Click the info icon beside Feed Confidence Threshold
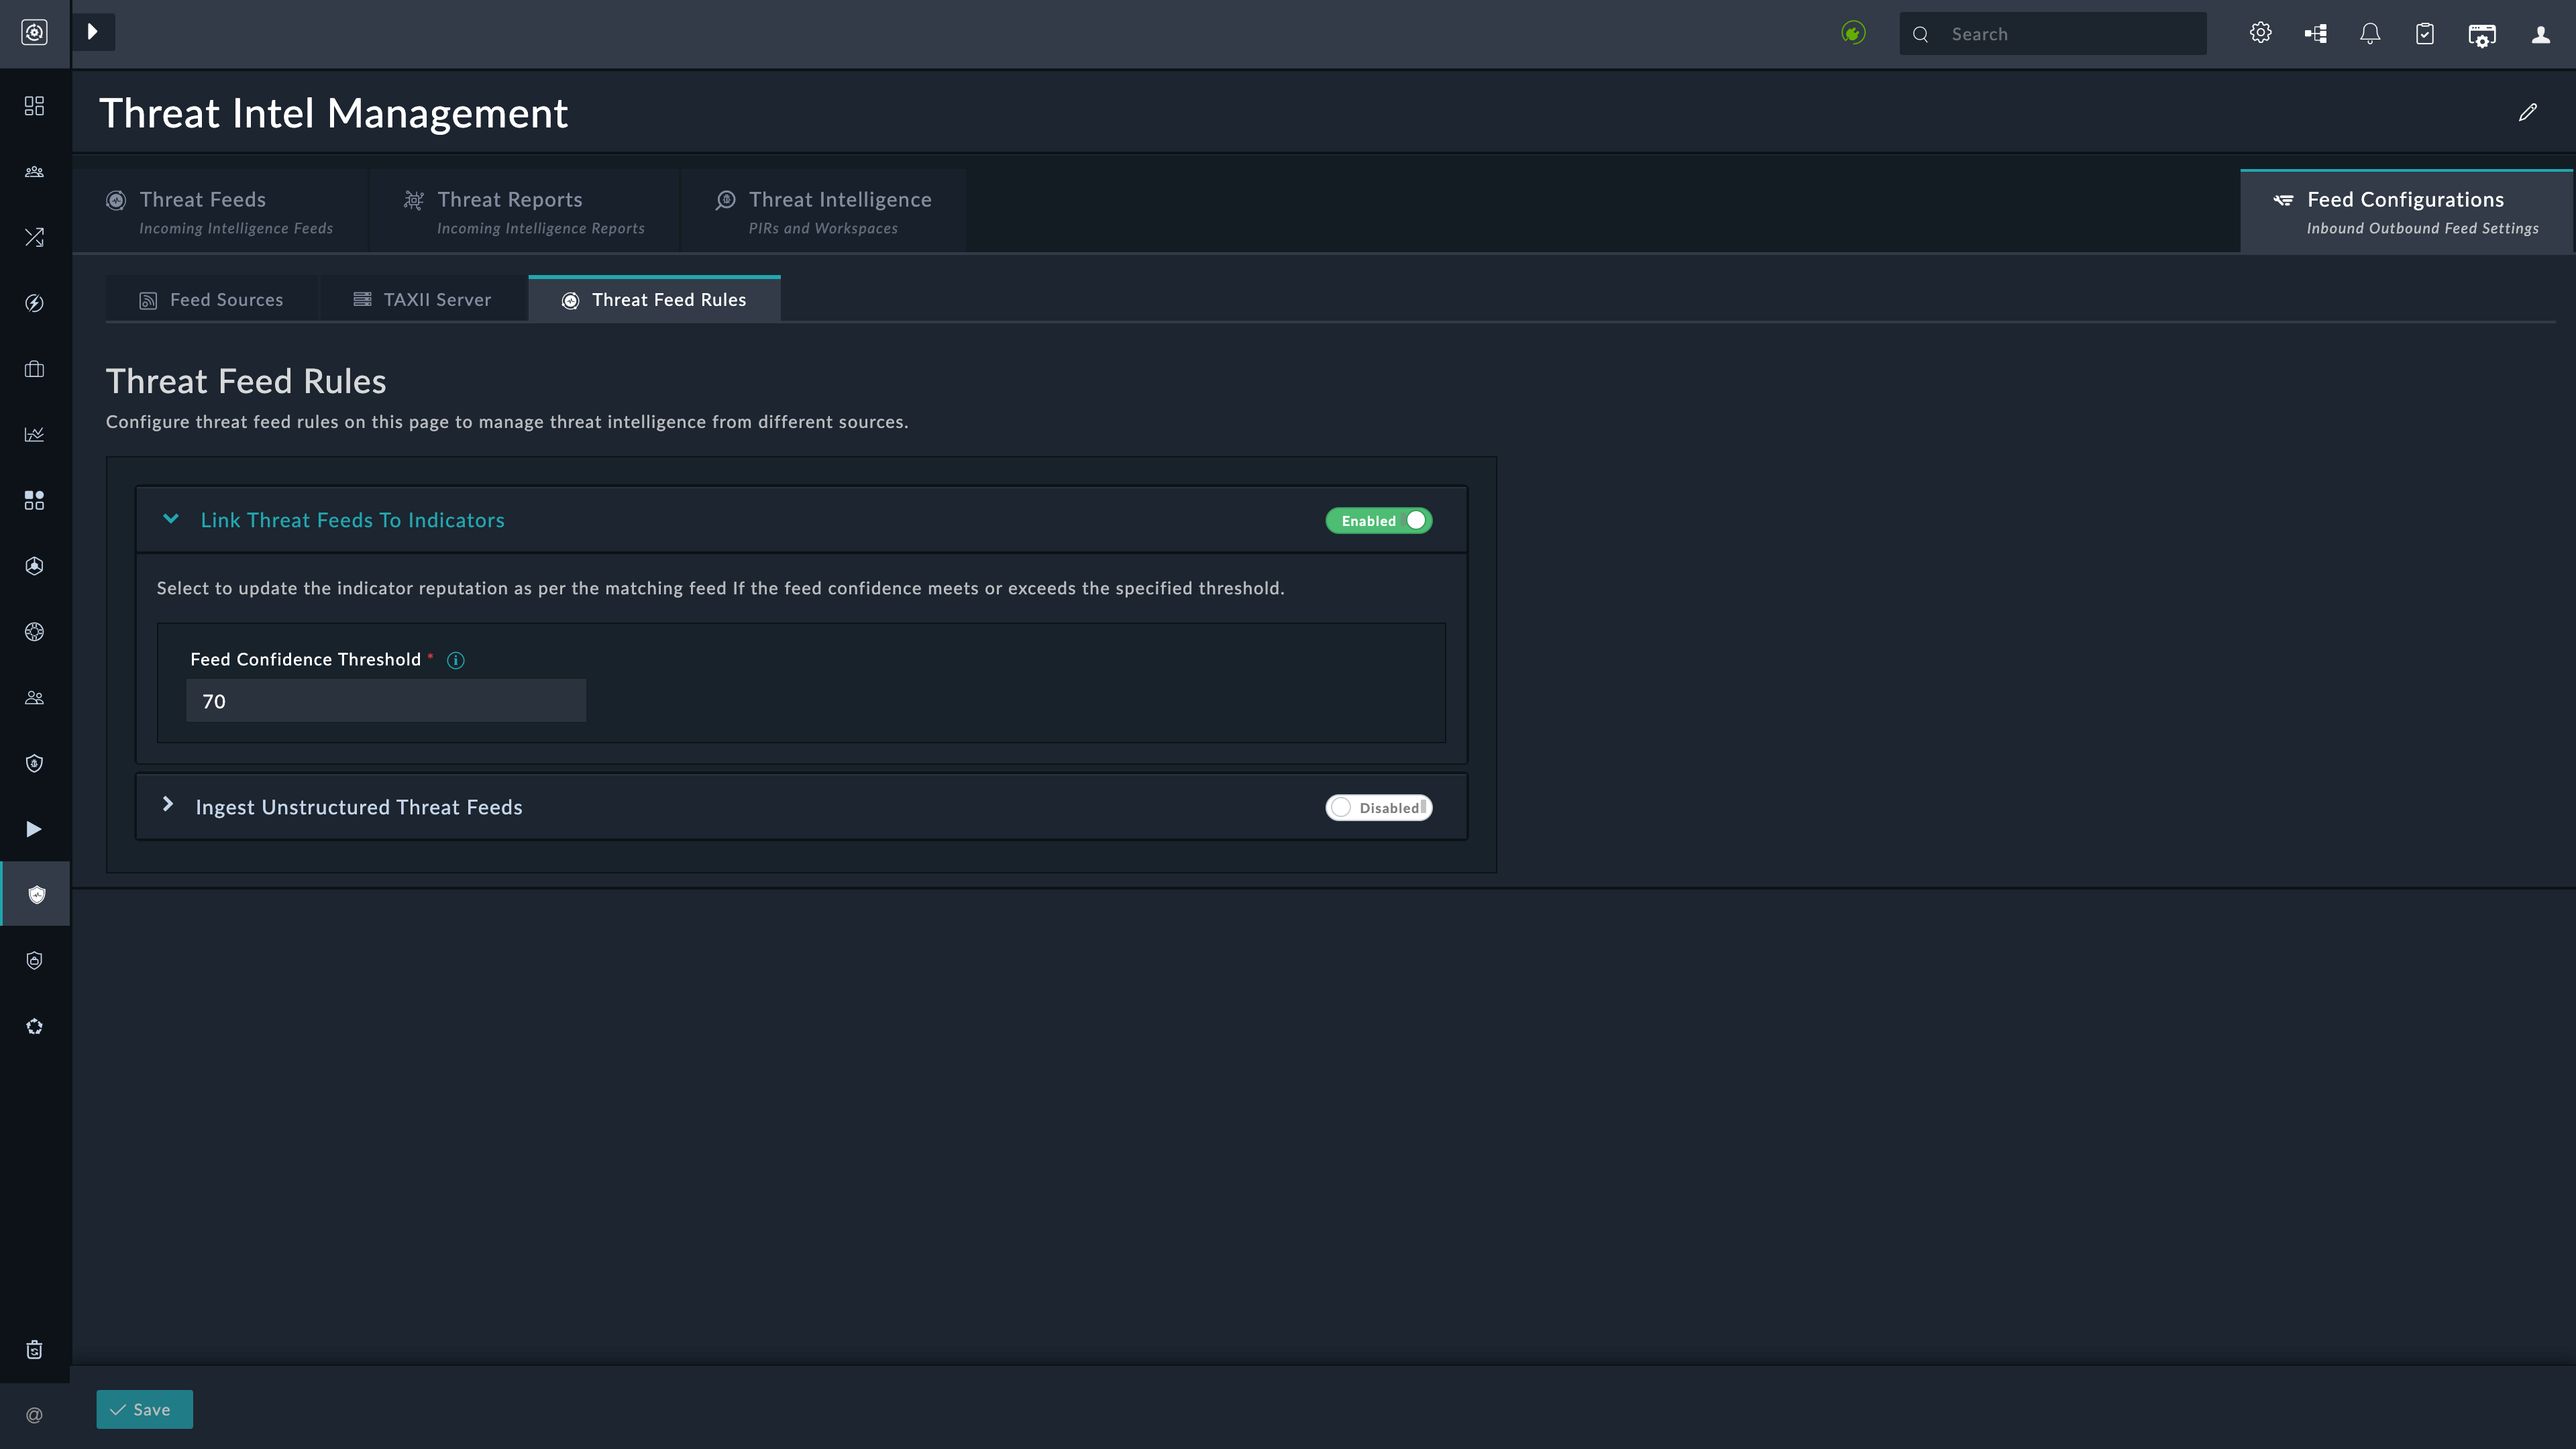 point(455,660)
